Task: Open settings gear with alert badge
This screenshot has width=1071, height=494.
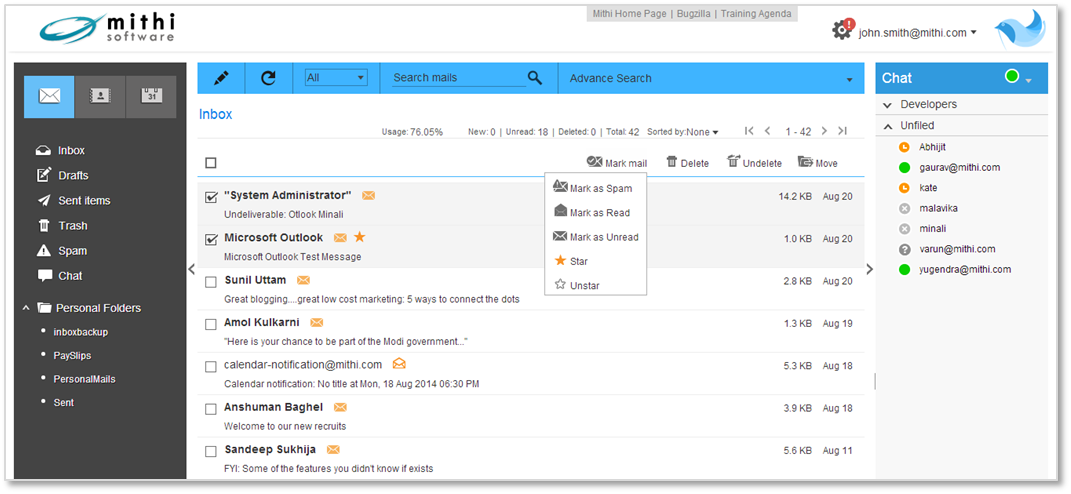Action: click(843, 29)
